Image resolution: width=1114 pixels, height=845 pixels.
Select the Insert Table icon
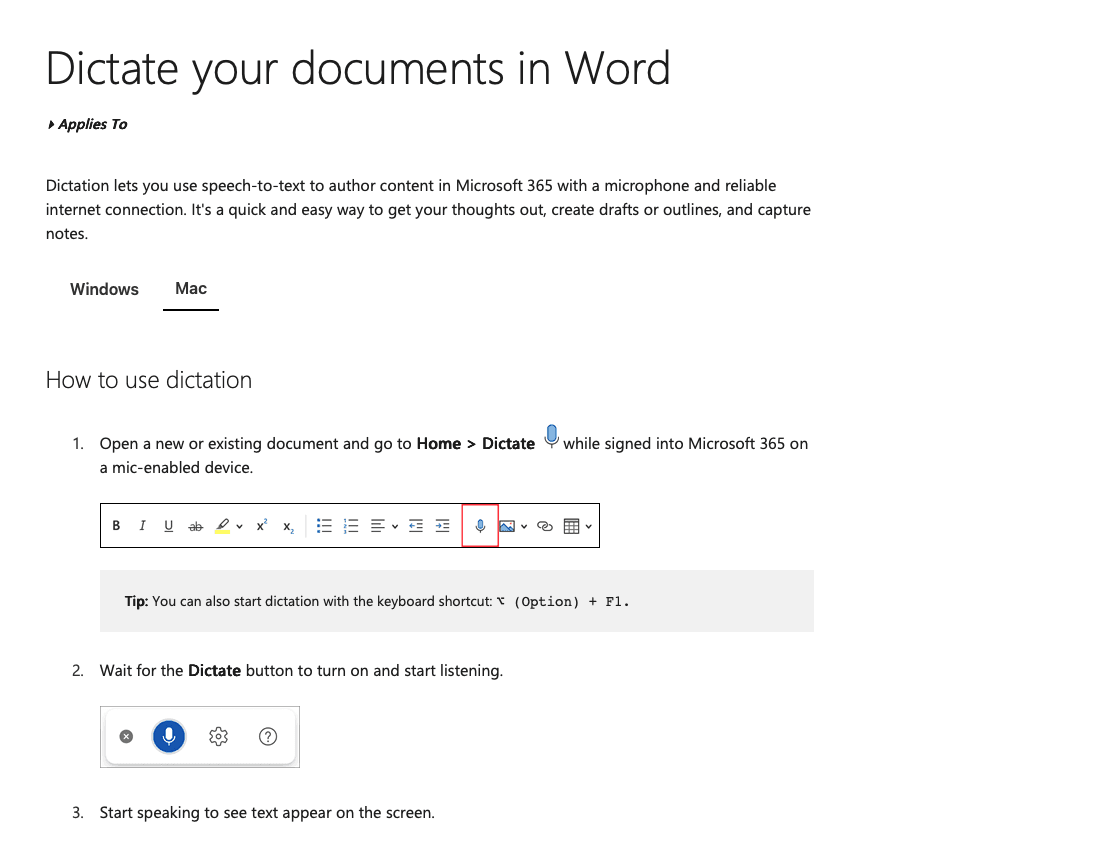point(572,525)
